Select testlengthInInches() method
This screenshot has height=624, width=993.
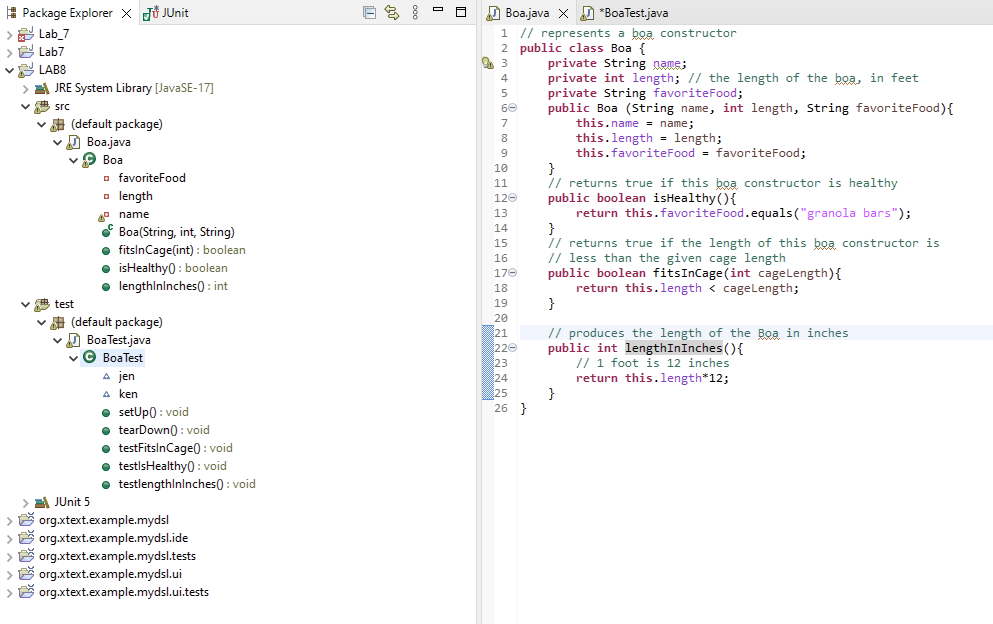[x=187, y=484]
